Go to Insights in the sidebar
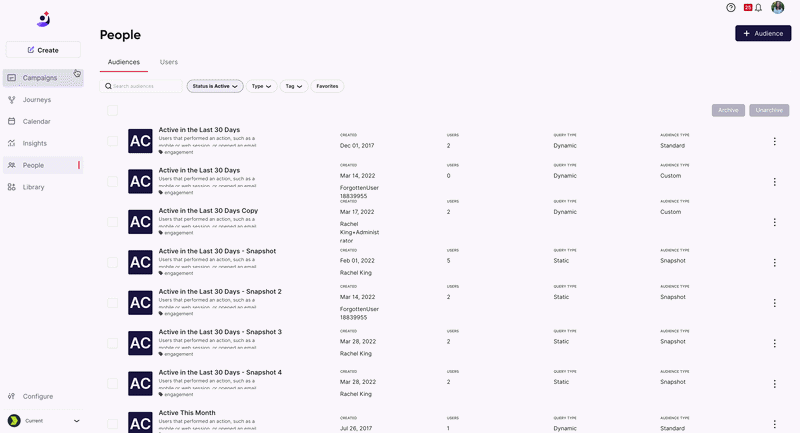The height and width of the screenshot is (433, 800). (x=43, y=143)
